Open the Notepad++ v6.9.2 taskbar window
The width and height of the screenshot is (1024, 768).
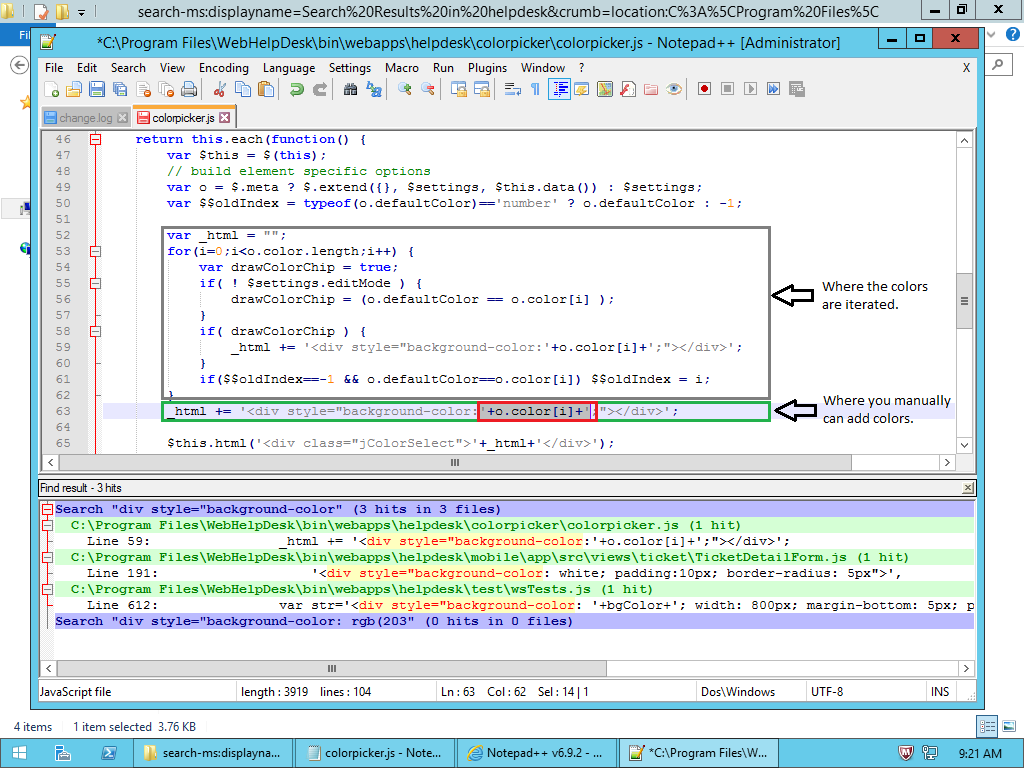tap(536, 753)
